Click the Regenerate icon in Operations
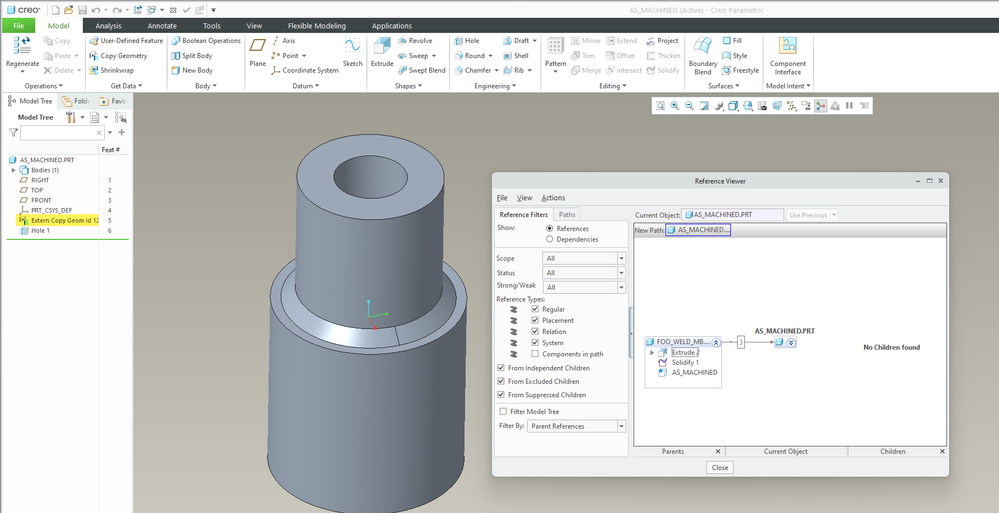 point(22,46)
